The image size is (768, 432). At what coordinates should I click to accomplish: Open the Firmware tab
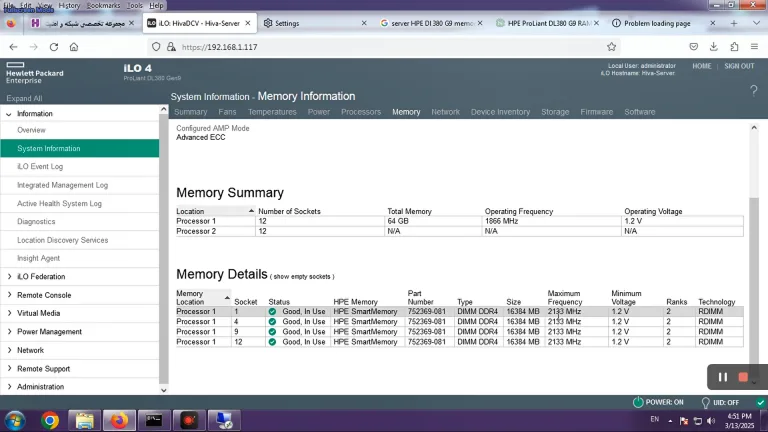(597, 112)
